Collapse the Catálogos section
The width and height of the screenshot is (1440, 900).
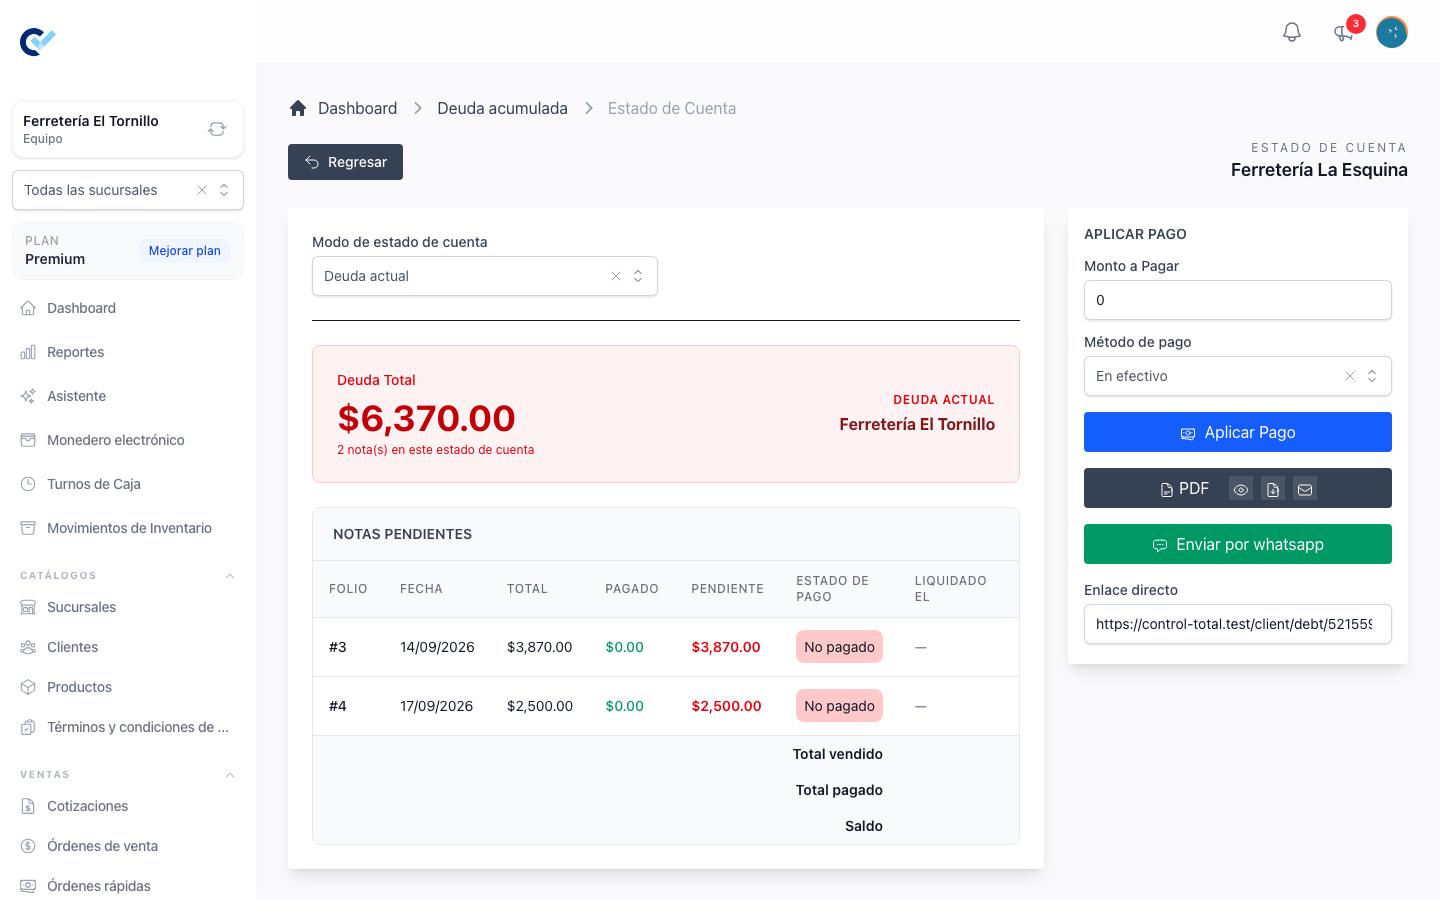click(230, 576)
